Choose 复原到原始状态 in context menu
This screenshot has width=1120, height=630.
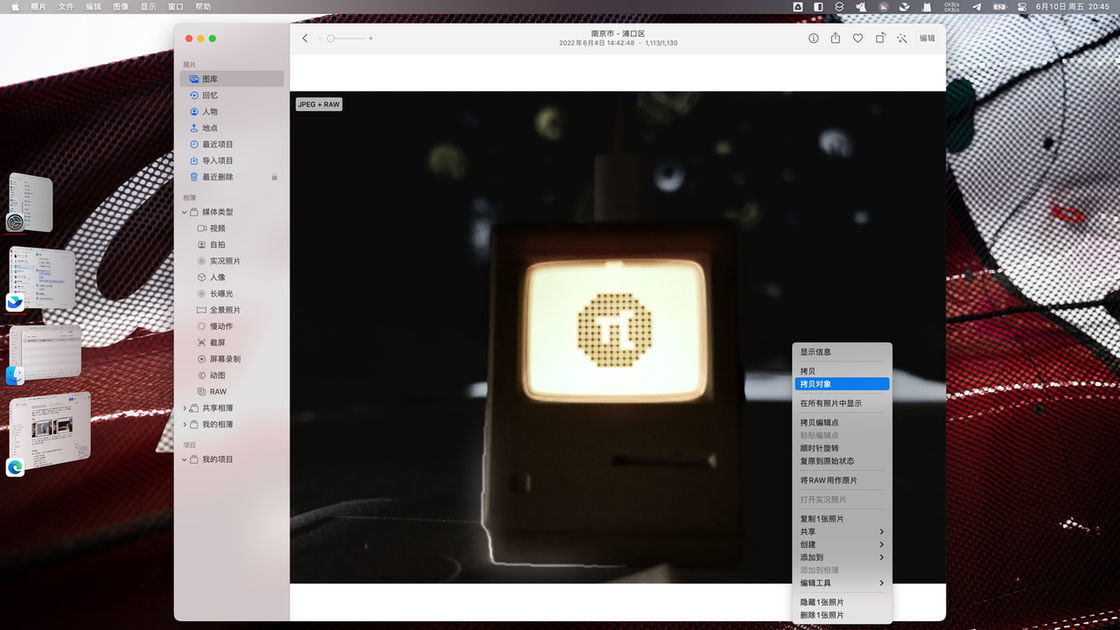(x=842, y=461)
